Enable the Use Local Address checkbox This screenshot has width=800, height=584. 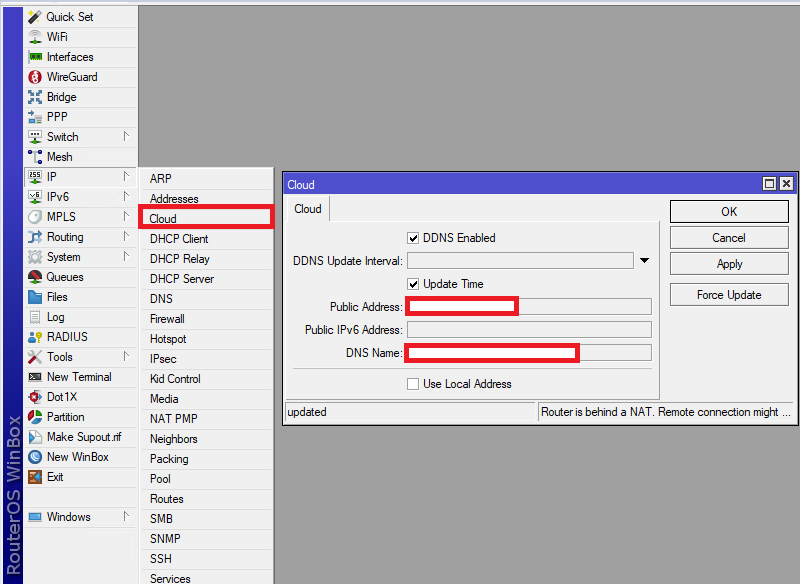[413, 384]
